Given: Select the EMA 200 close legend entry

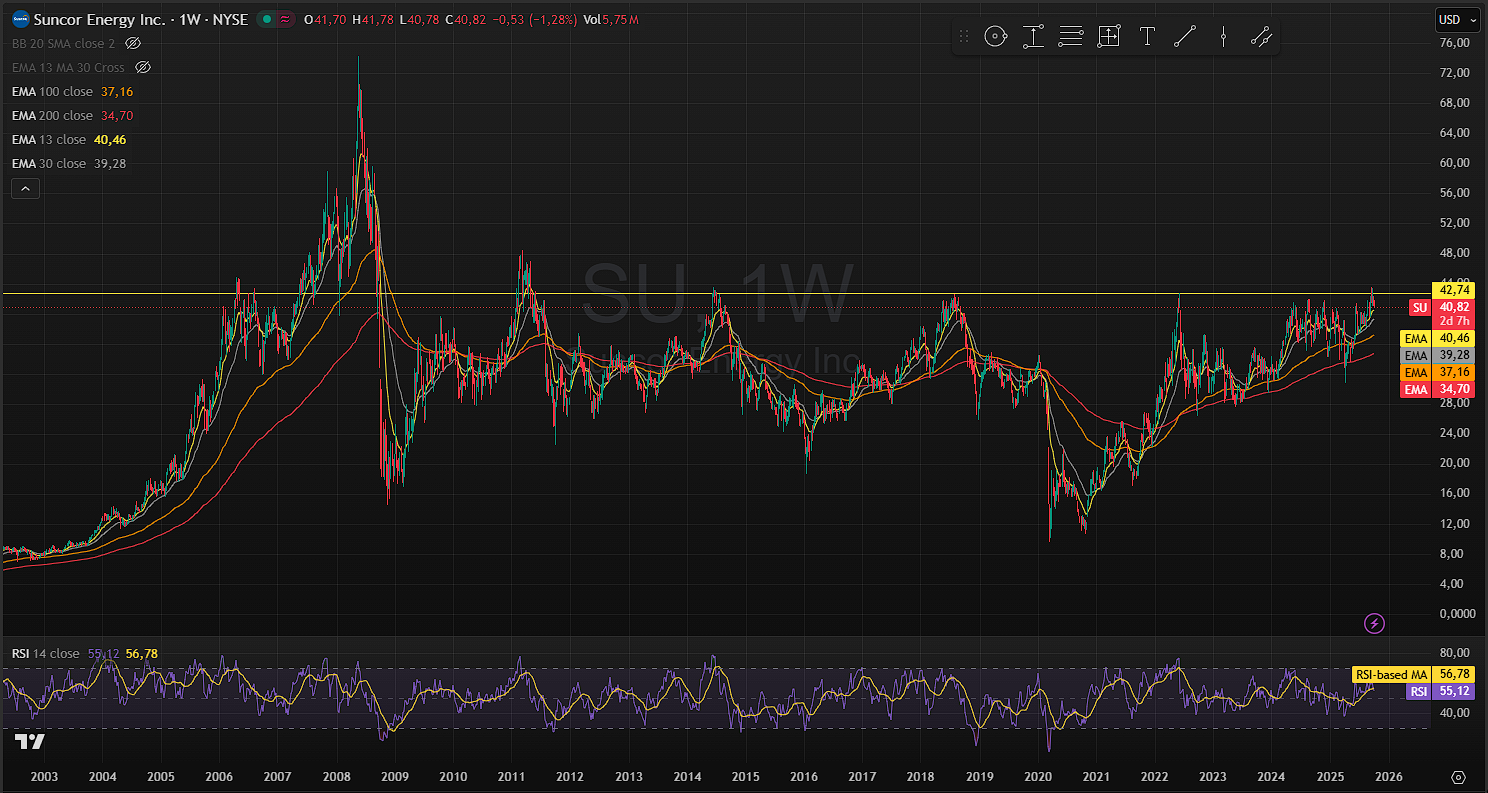Looking at the screenshot, I should click(72, 116).
